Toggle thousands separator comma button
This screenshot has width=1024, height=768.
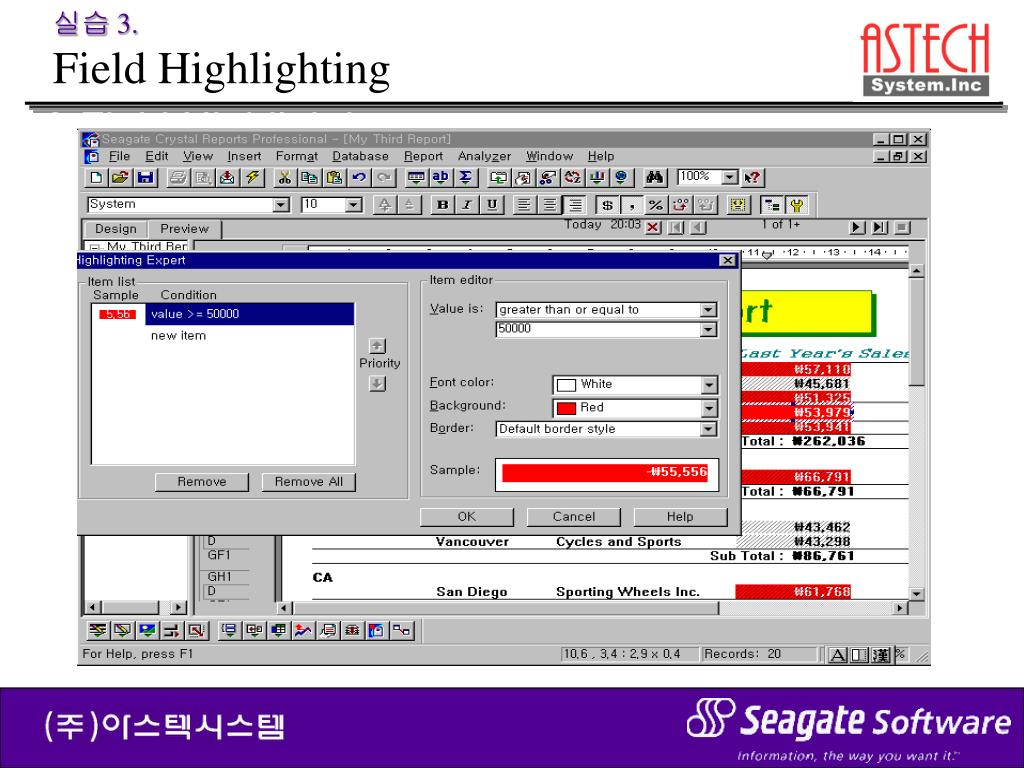[x=631, y=205]
